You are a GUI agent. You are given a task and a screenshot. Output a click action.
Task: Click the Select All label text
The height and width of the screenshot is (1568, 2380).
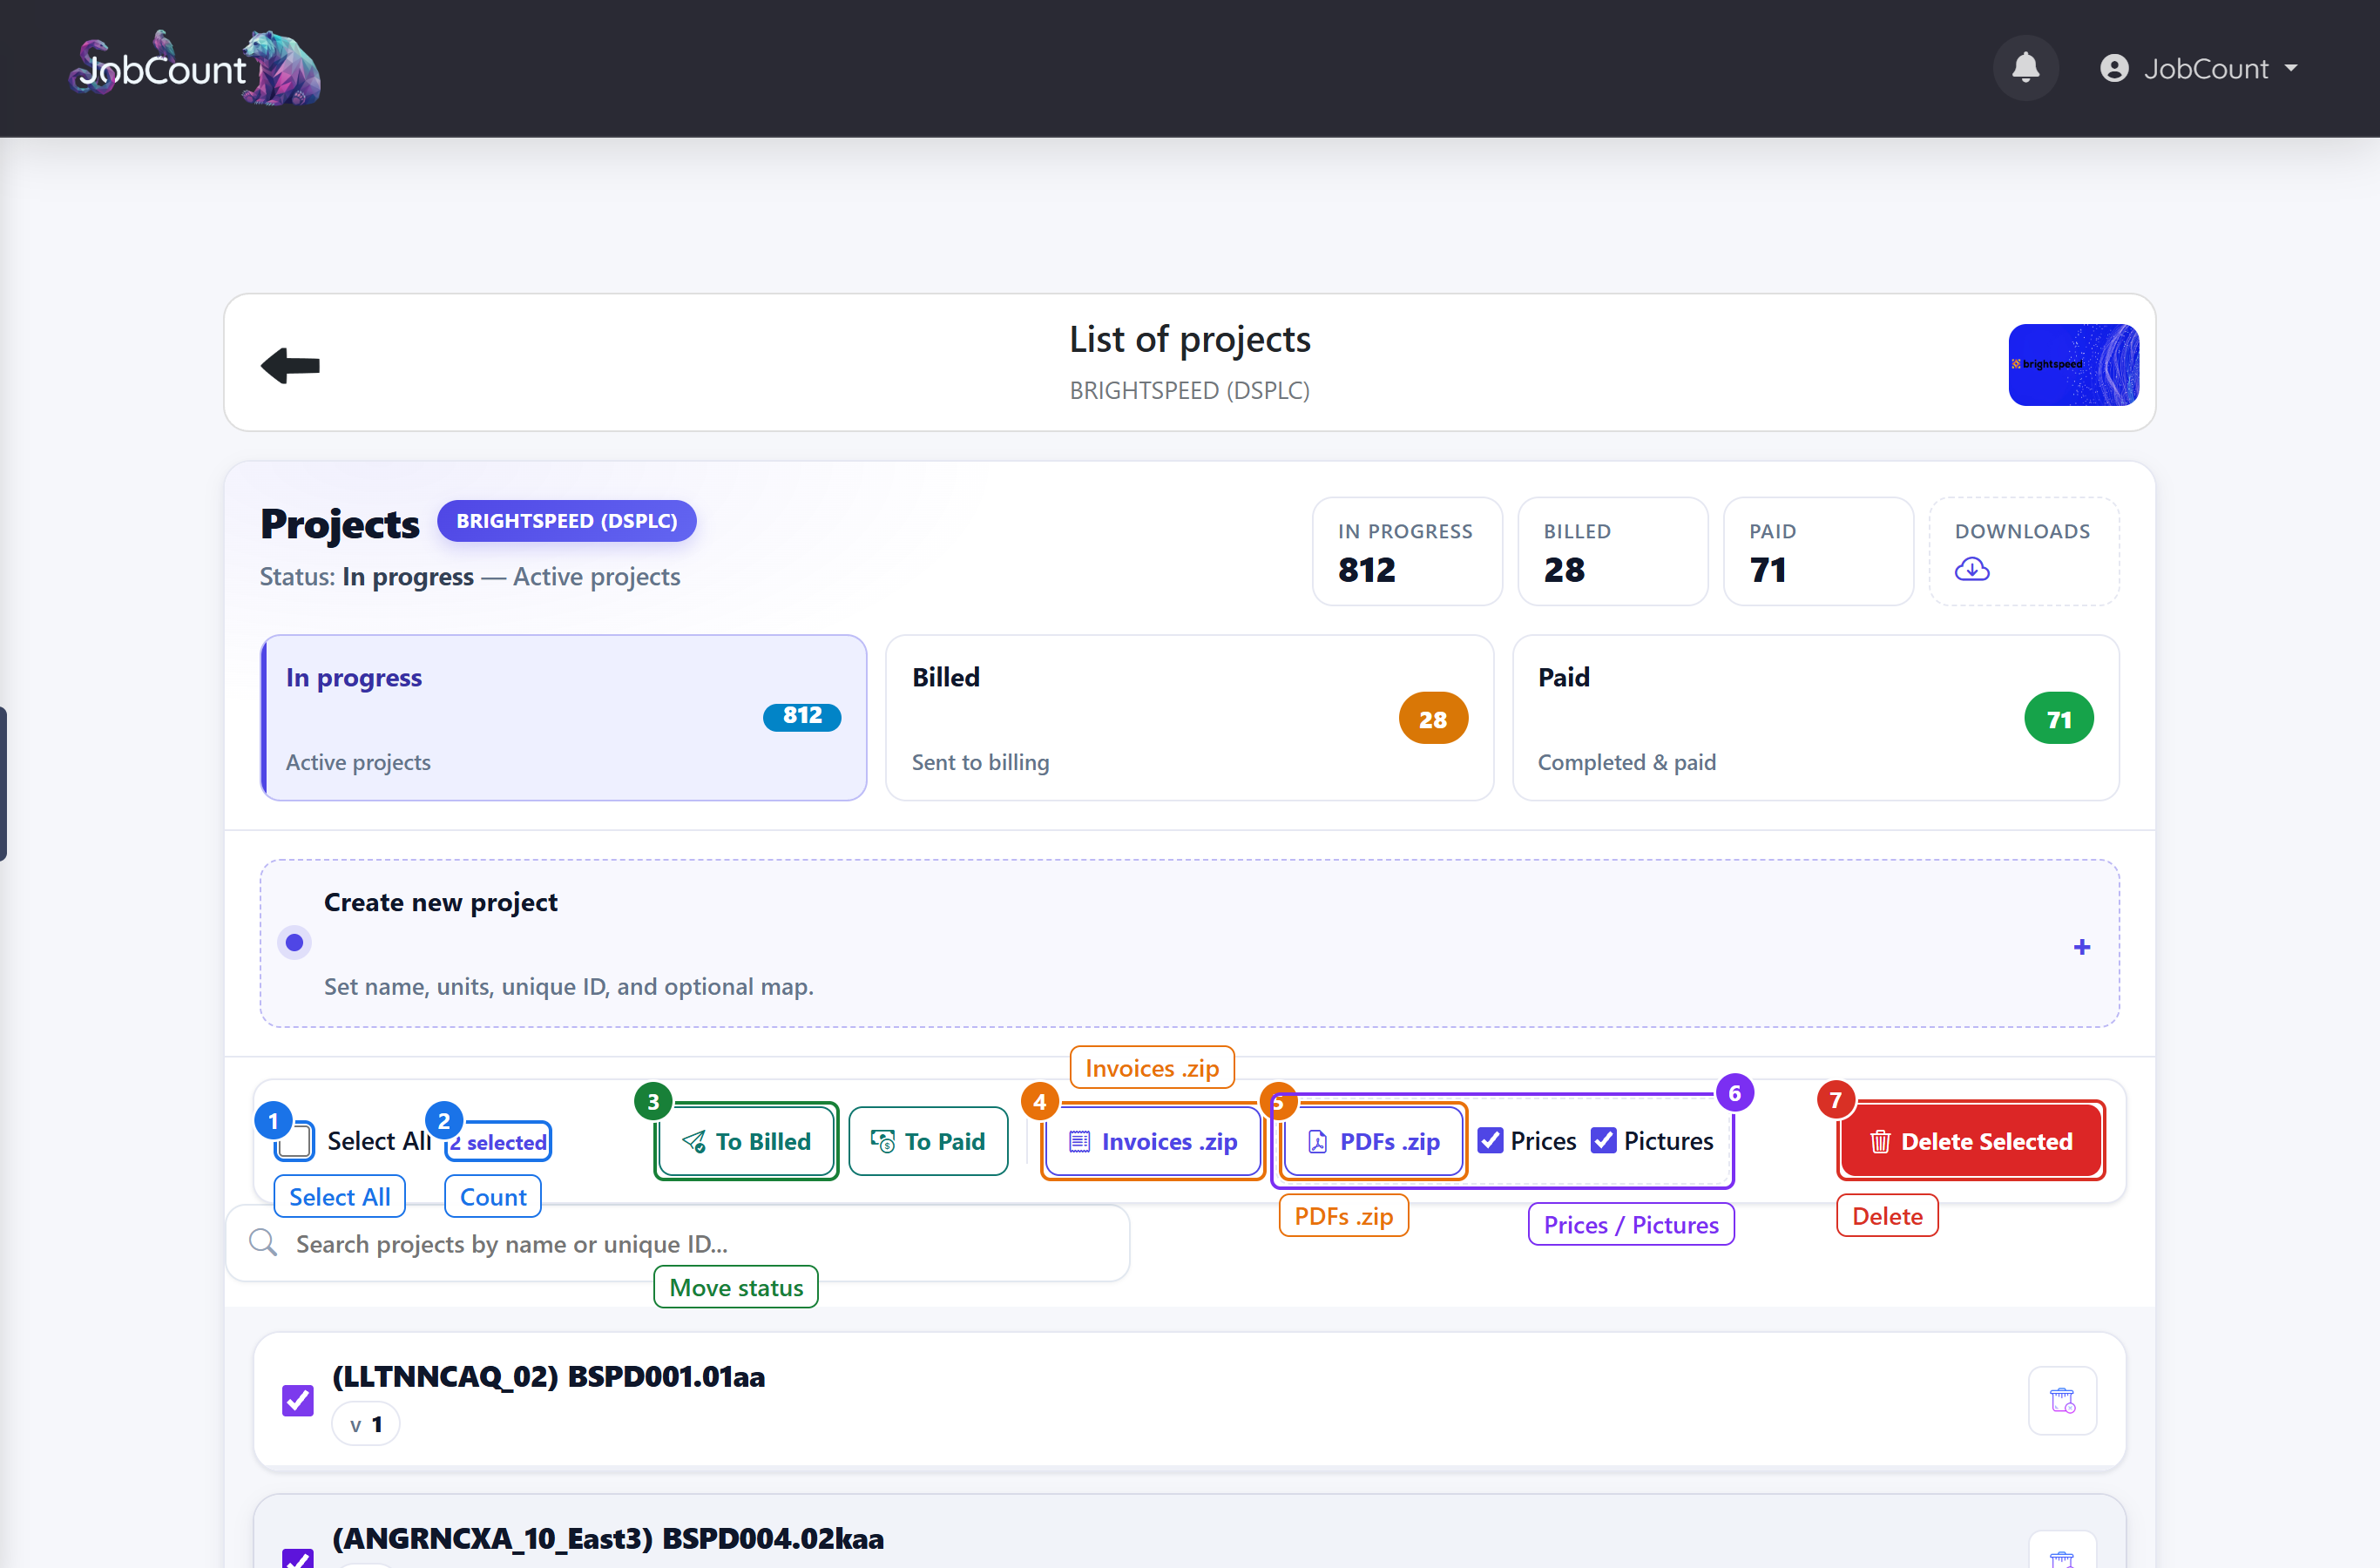[x=379, y=1141]
